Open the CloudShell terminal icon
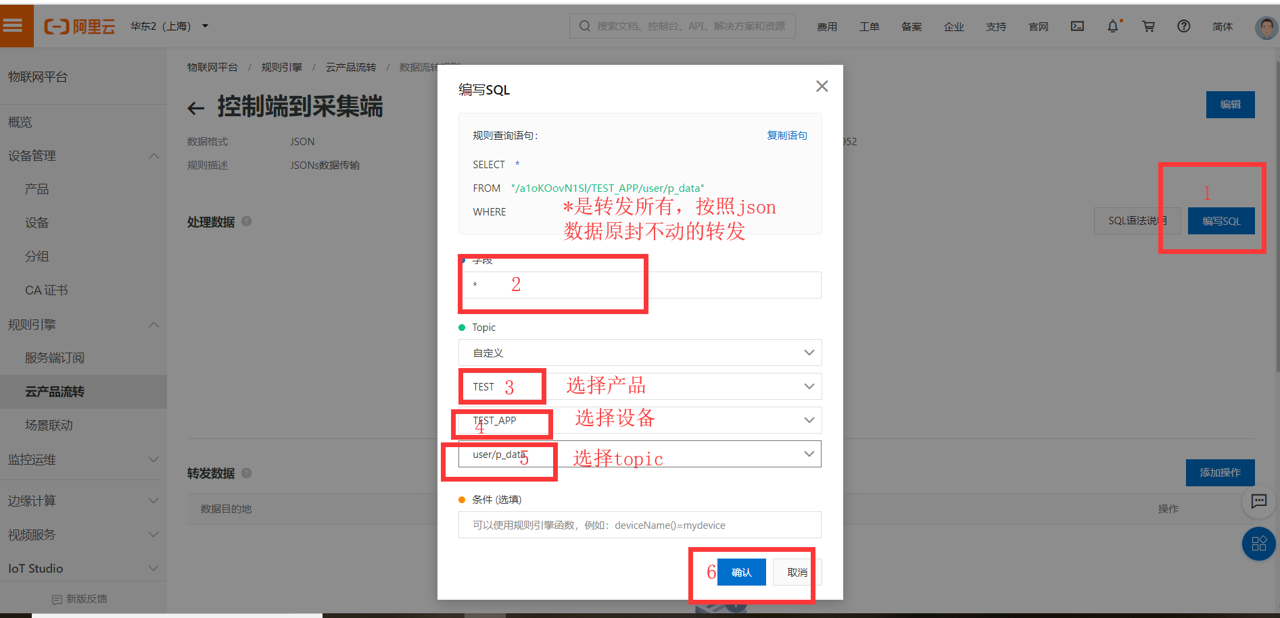The width and height of the screenshot is (1280, 618). coord(1077,26)
